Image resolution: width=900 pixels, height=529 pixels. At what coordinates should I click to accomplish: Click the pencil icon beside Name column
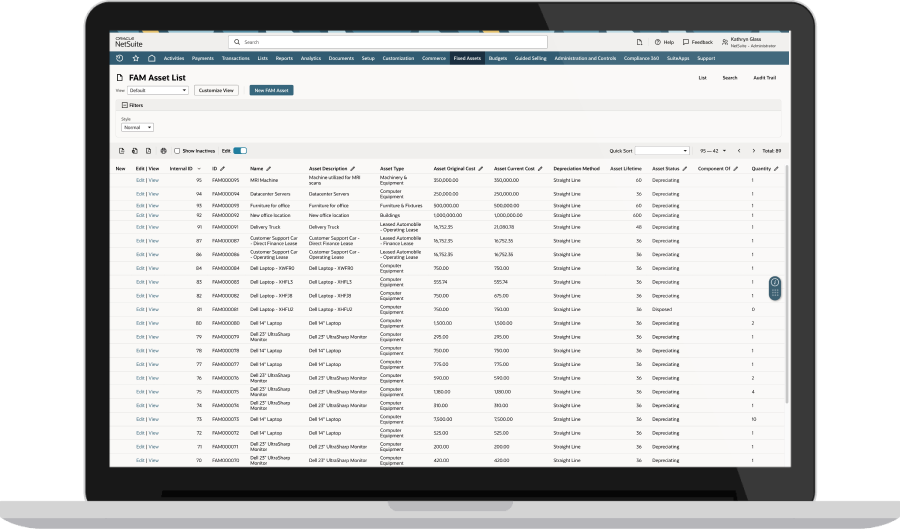(269, 168)
